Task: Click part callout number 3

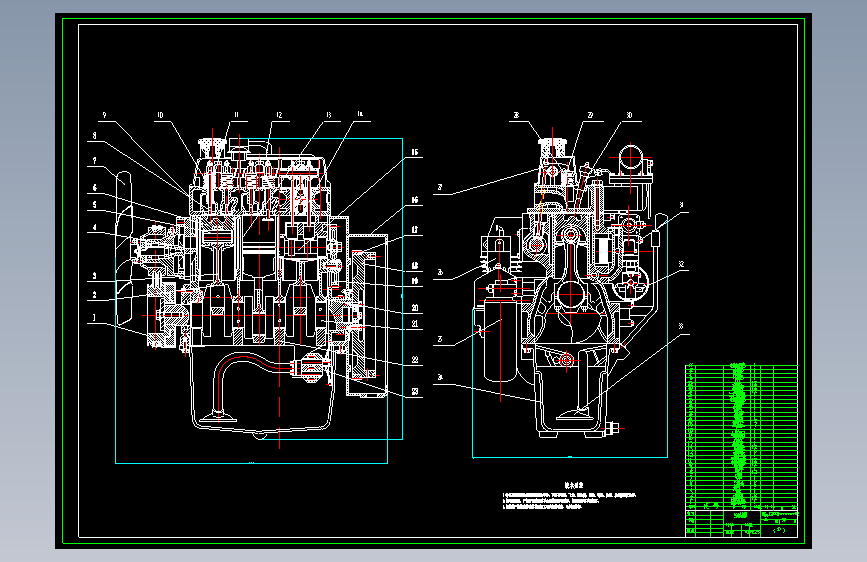Action: [x=95, y=276]
